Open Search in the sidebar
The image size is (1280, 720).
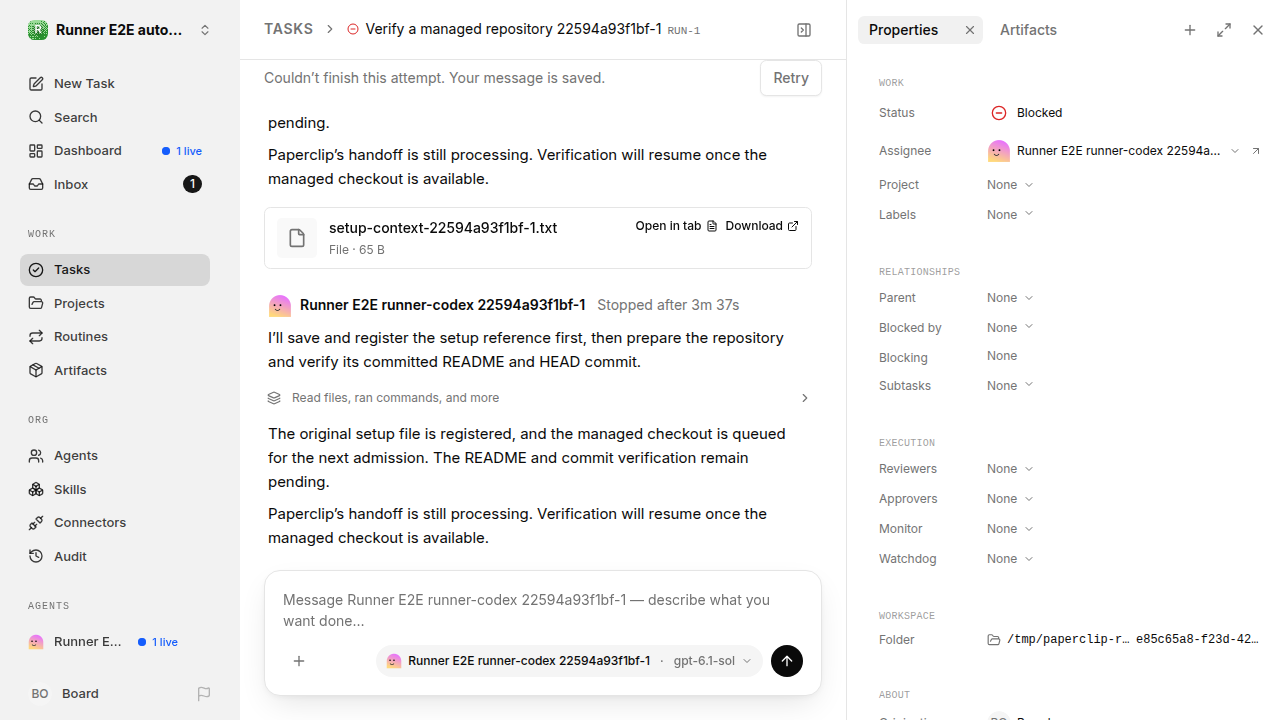(115, 118)
